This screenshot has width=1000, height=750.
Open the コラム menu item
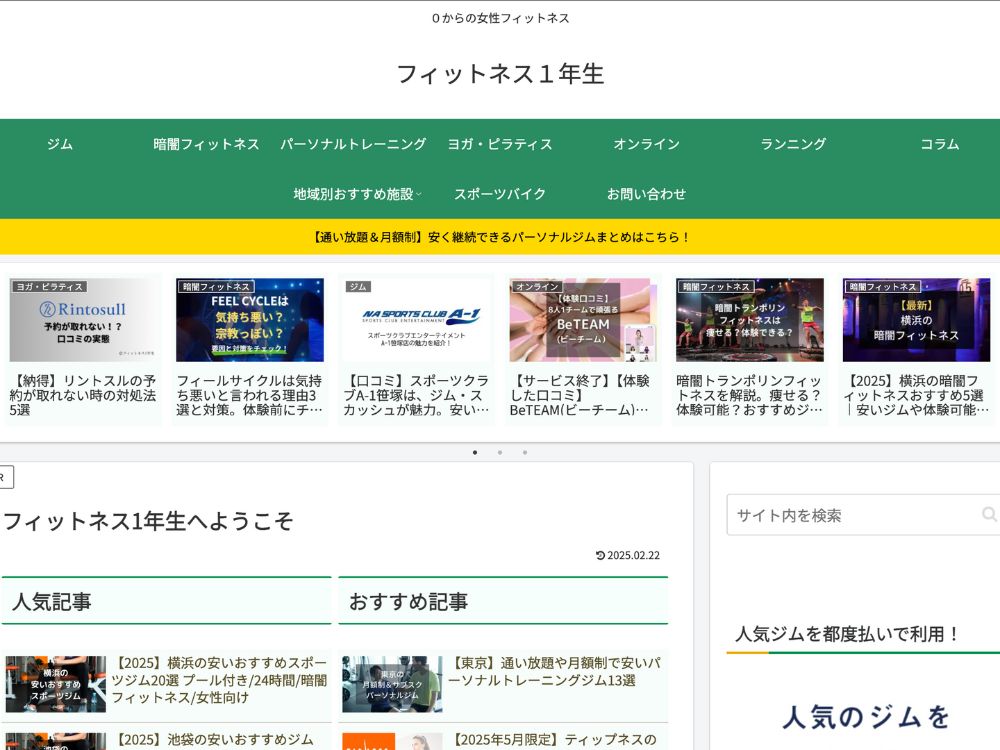(x=939, y=144)
